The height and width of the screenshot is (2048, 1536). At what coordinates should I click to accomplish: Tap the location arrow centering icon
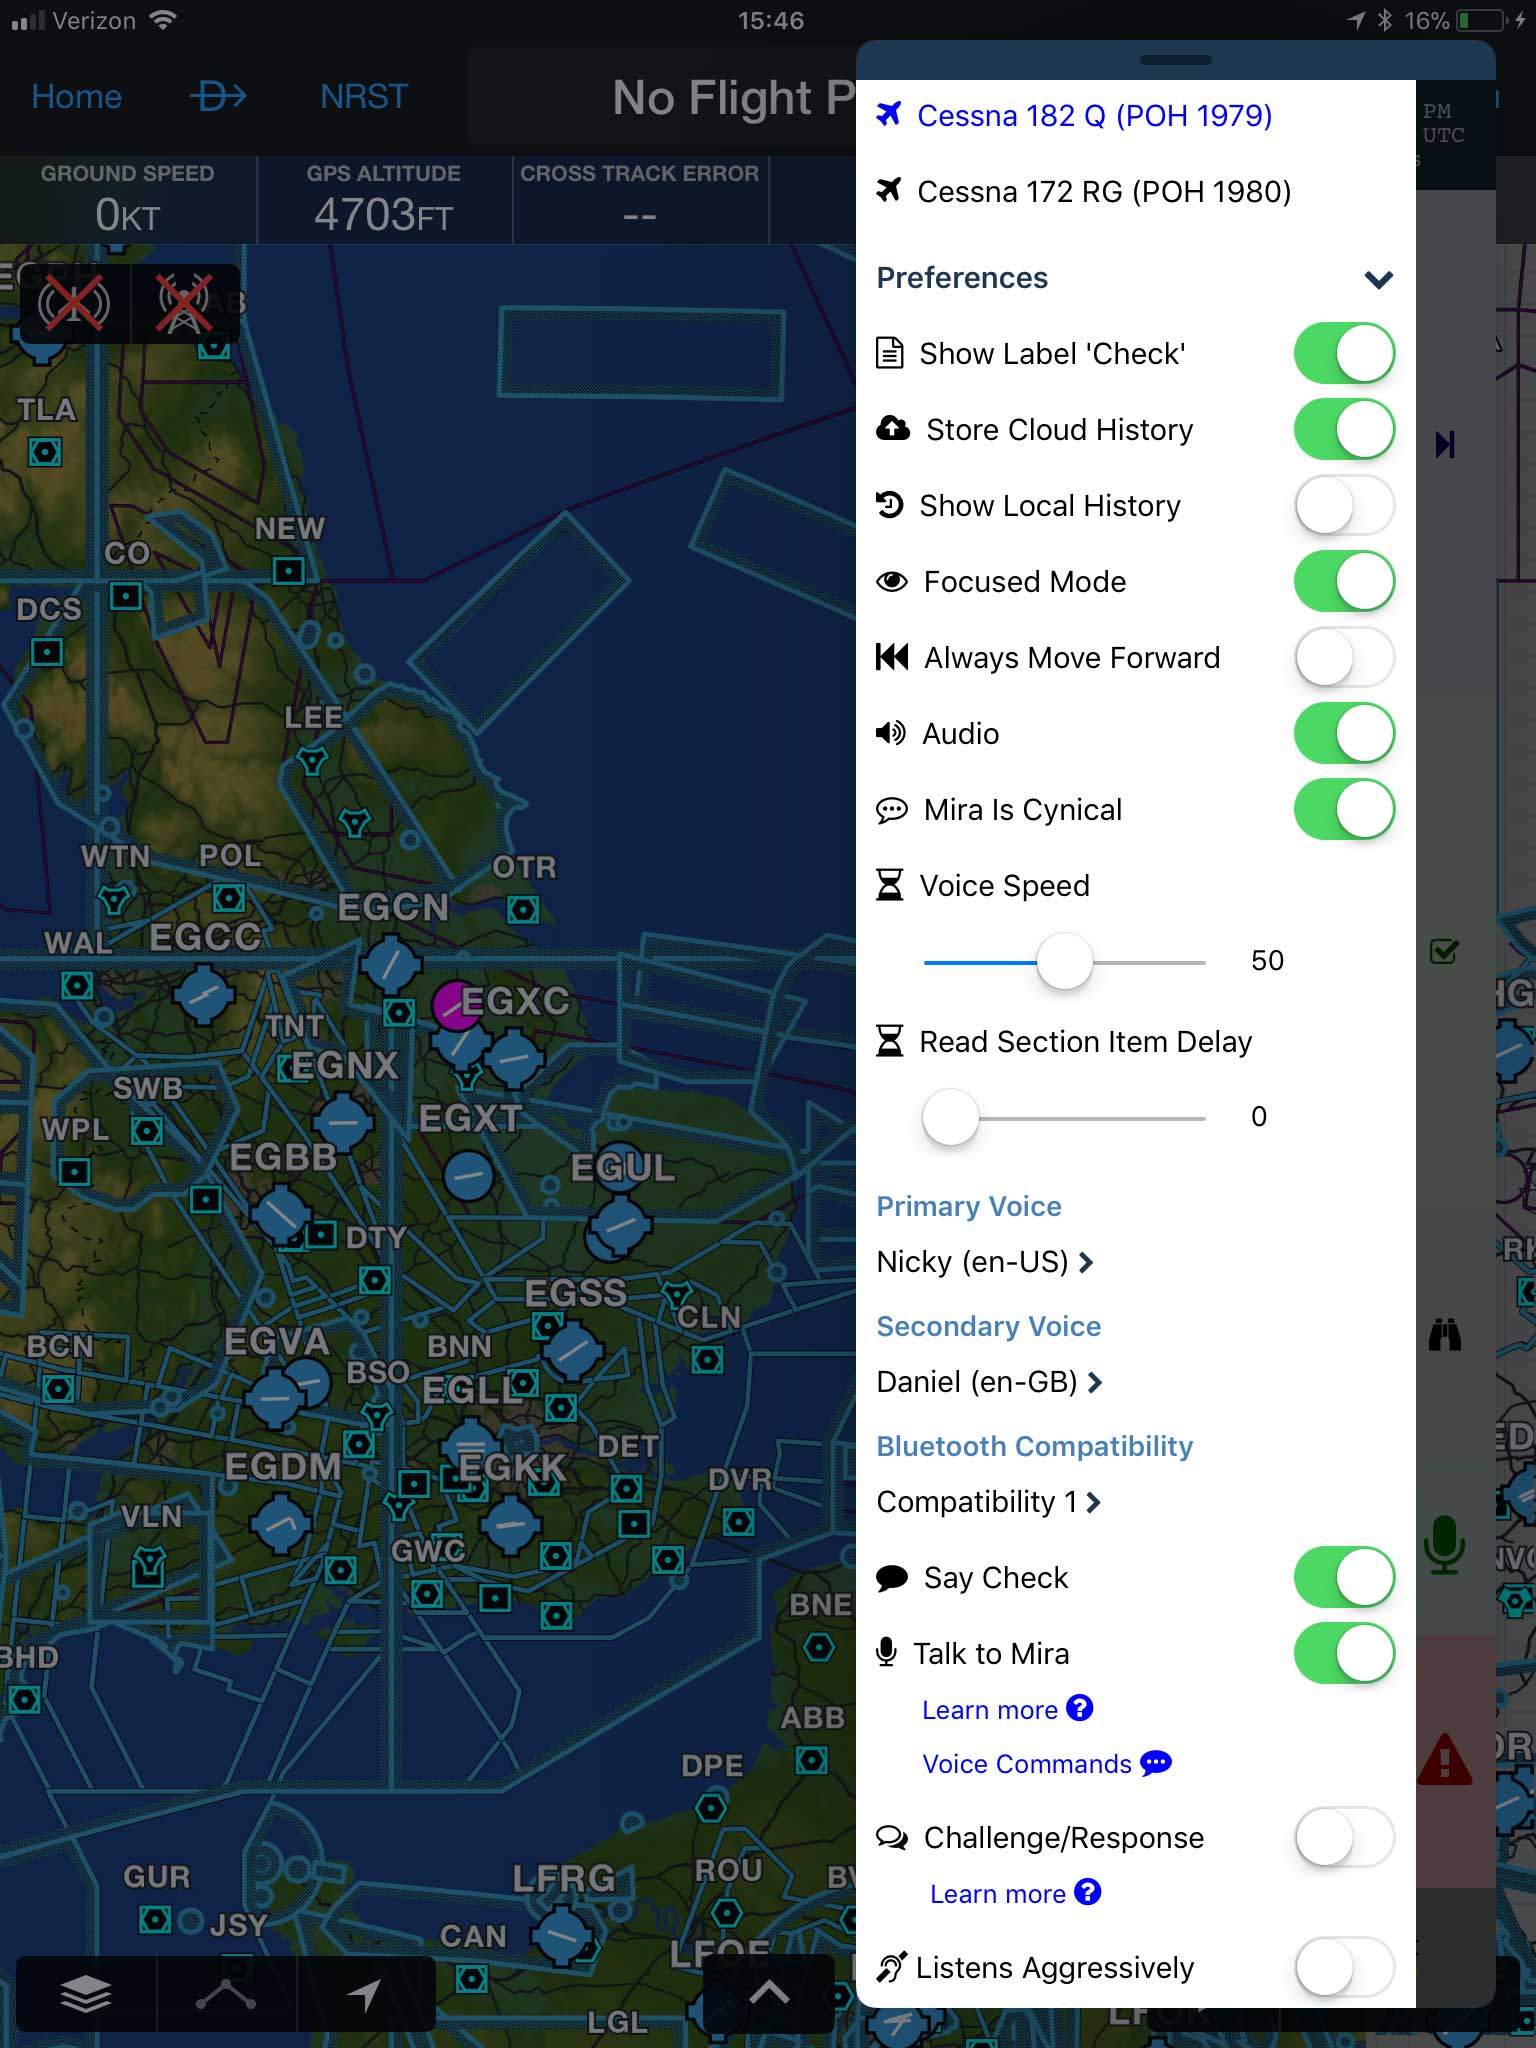coord(365,1994)
